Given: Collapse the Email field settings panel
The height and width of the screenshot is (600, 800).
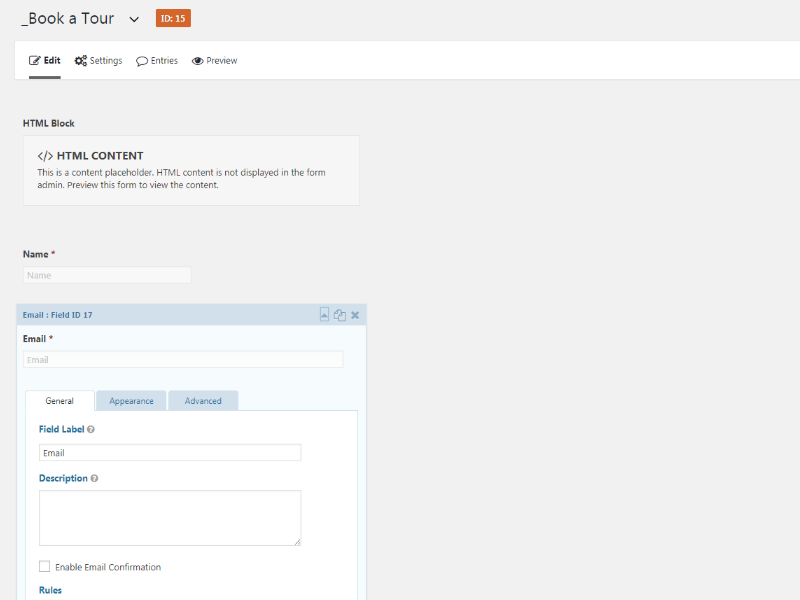Looking at the screenshot, I should click(324, 314).
